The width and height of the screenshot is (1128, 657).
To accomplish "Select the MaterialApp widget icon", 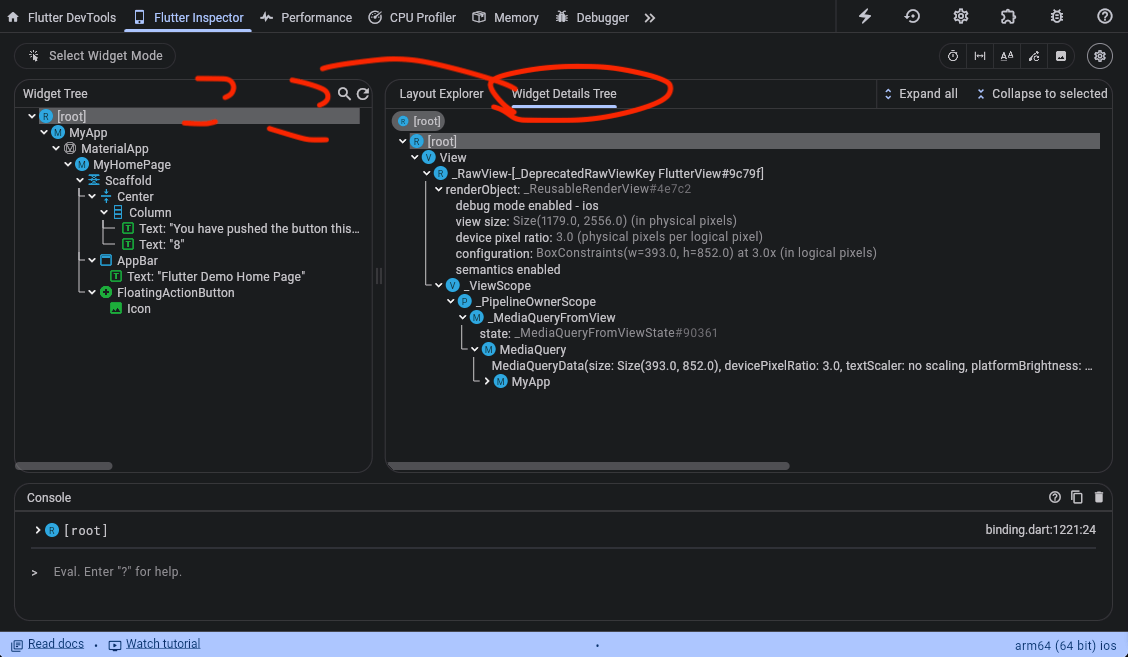I will coord(70,148).
